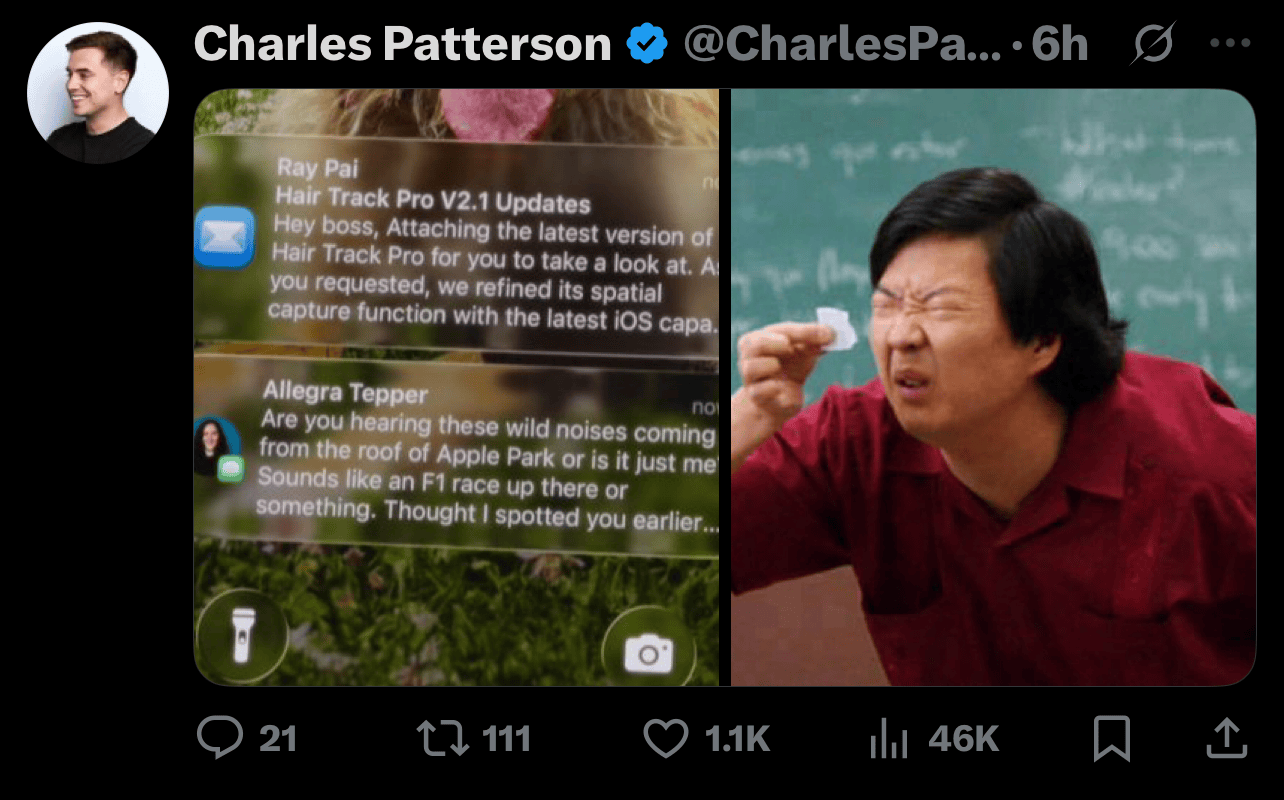Click the 1.1K likes count
This screenshot has width=1284, height=800.
point(737,739)
